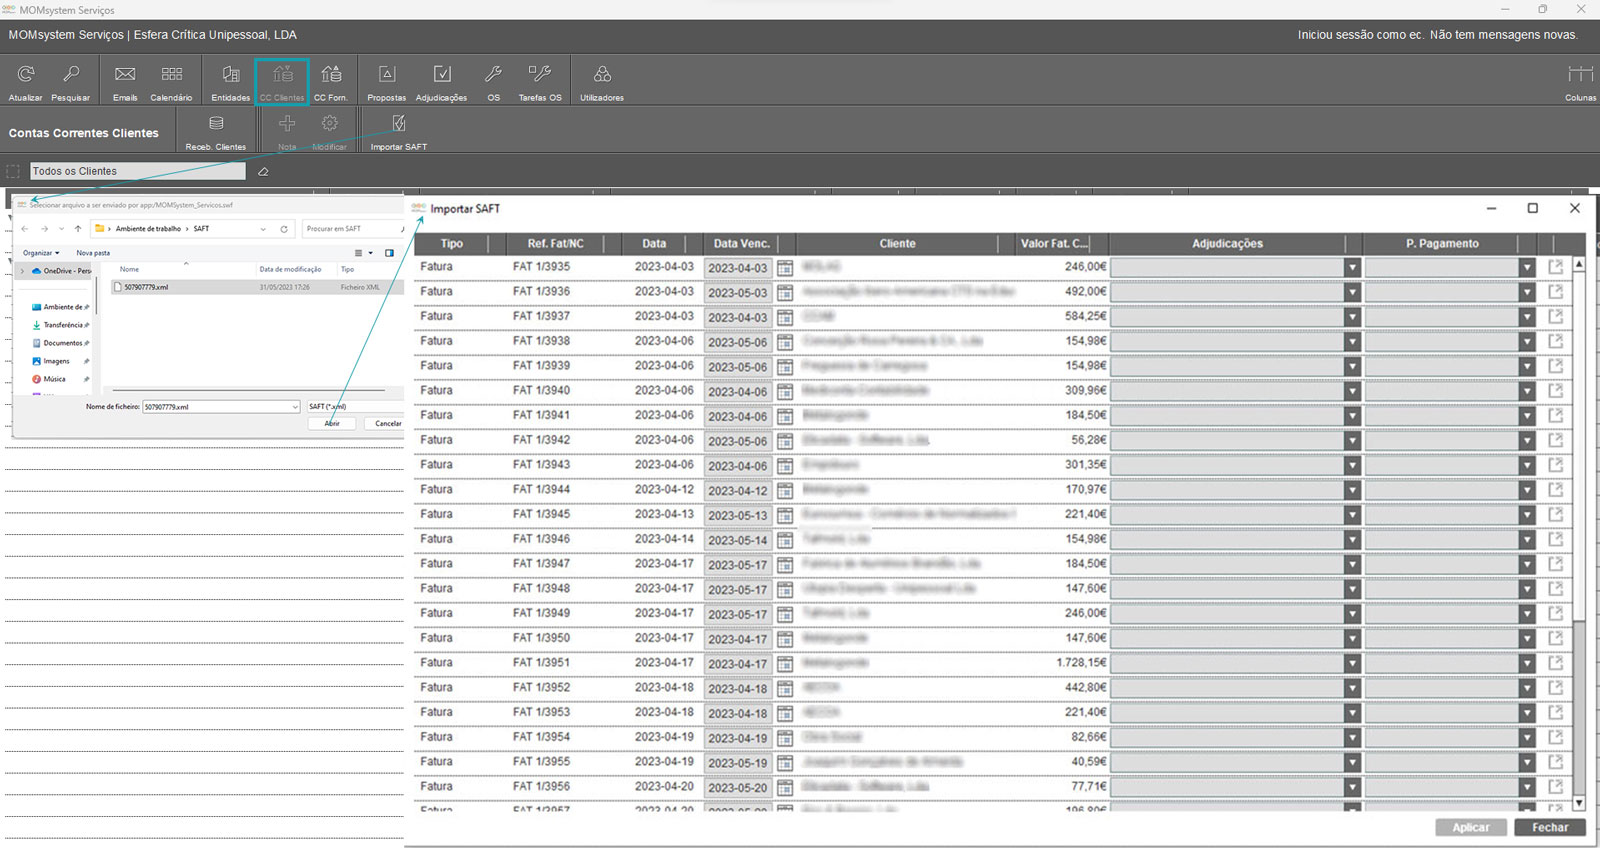This screenshot has height=859, width=1600.
Task: Open the Organizar menu in file dialog
Action: click(x=41, y=253)
